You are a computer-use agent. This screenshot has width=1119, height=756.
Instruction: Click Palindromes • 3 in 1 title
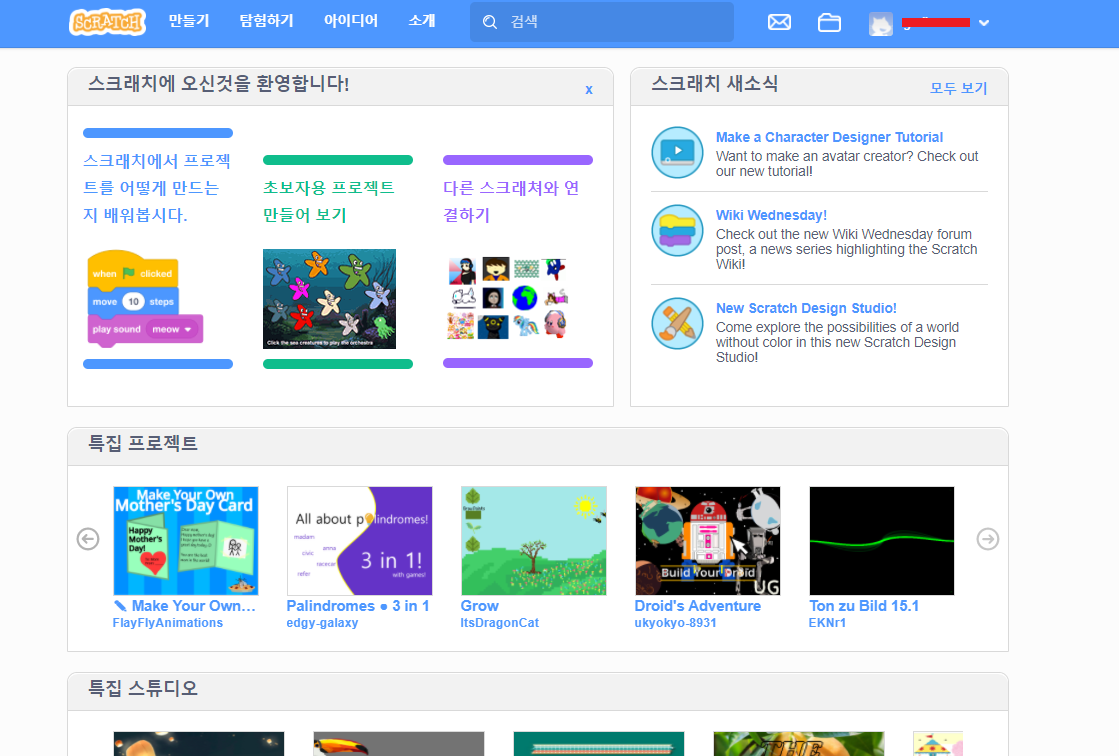tap(358, 605)
